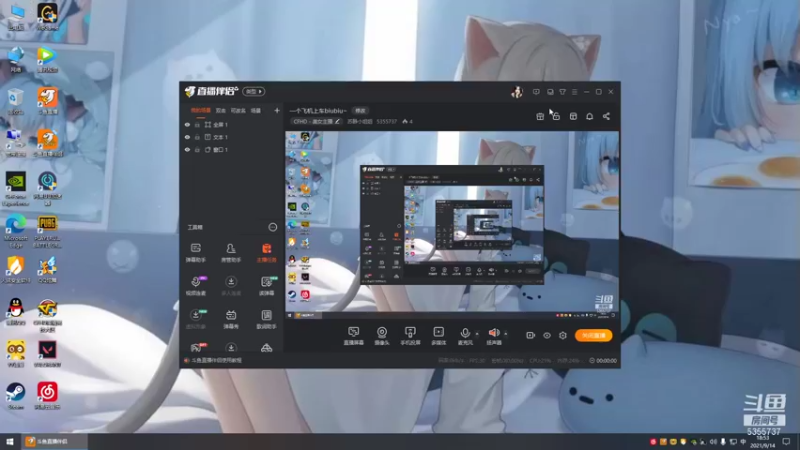Viewport: 800px width, 450px height.
Task: Open the 弹幕秀 TV-shaped tool
Action: (231, 319)
